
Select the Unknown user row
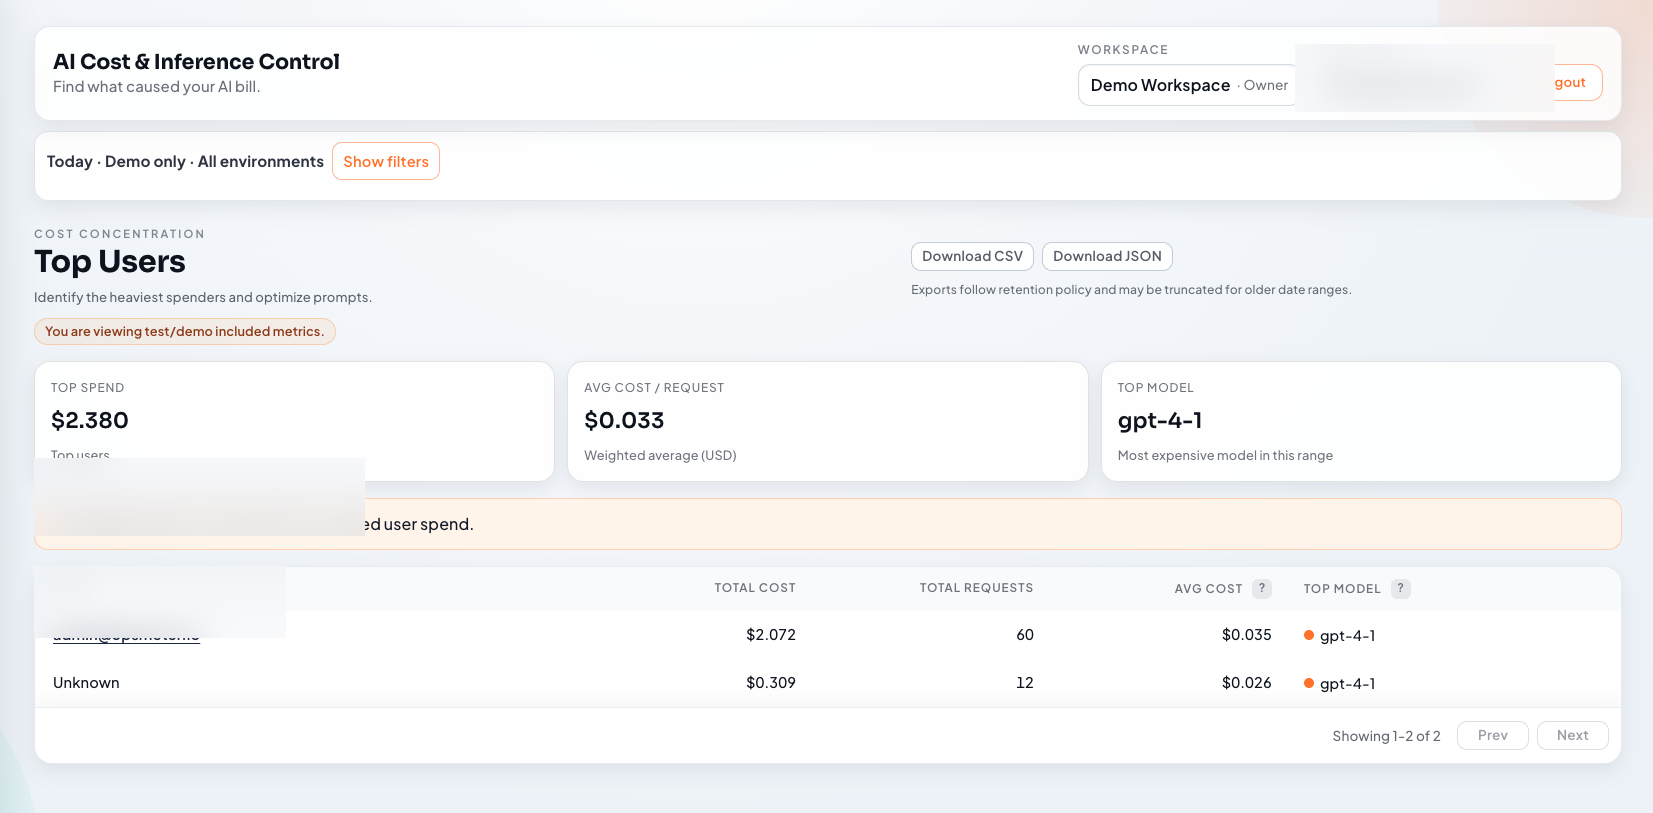tap(86, 683)
